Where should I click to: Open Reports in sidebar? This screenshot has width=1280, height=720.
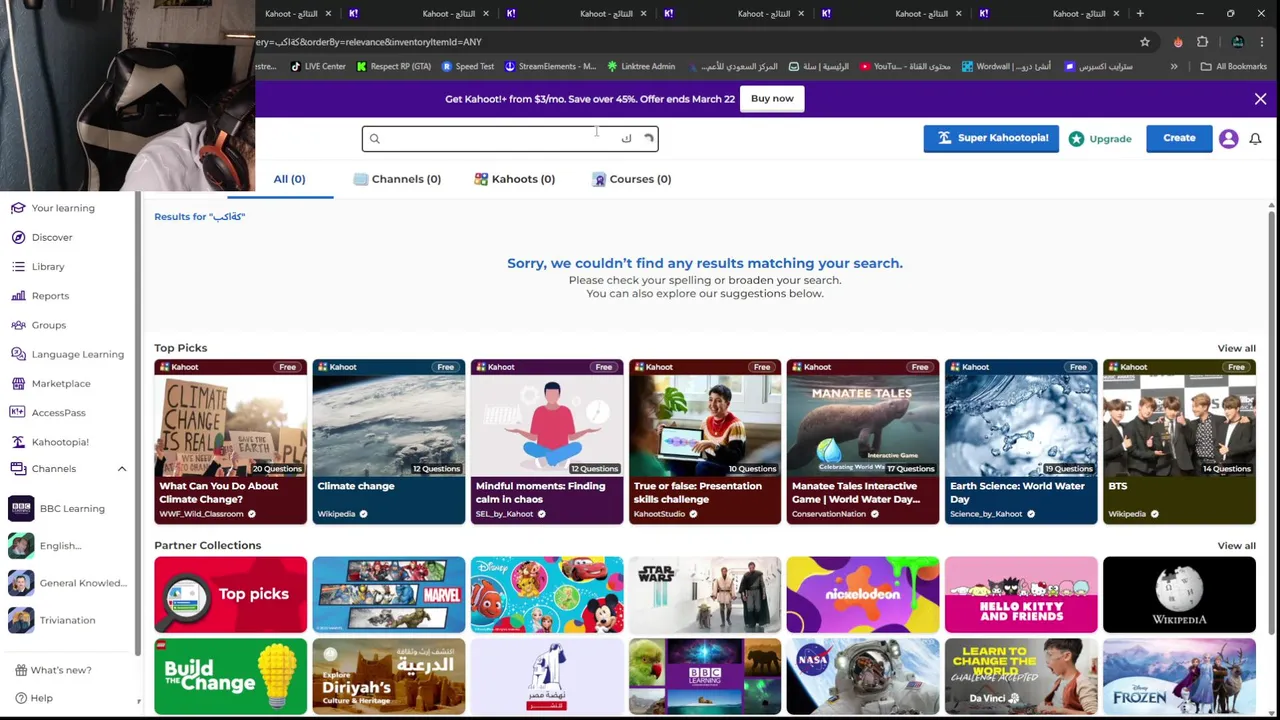(40, 296)
